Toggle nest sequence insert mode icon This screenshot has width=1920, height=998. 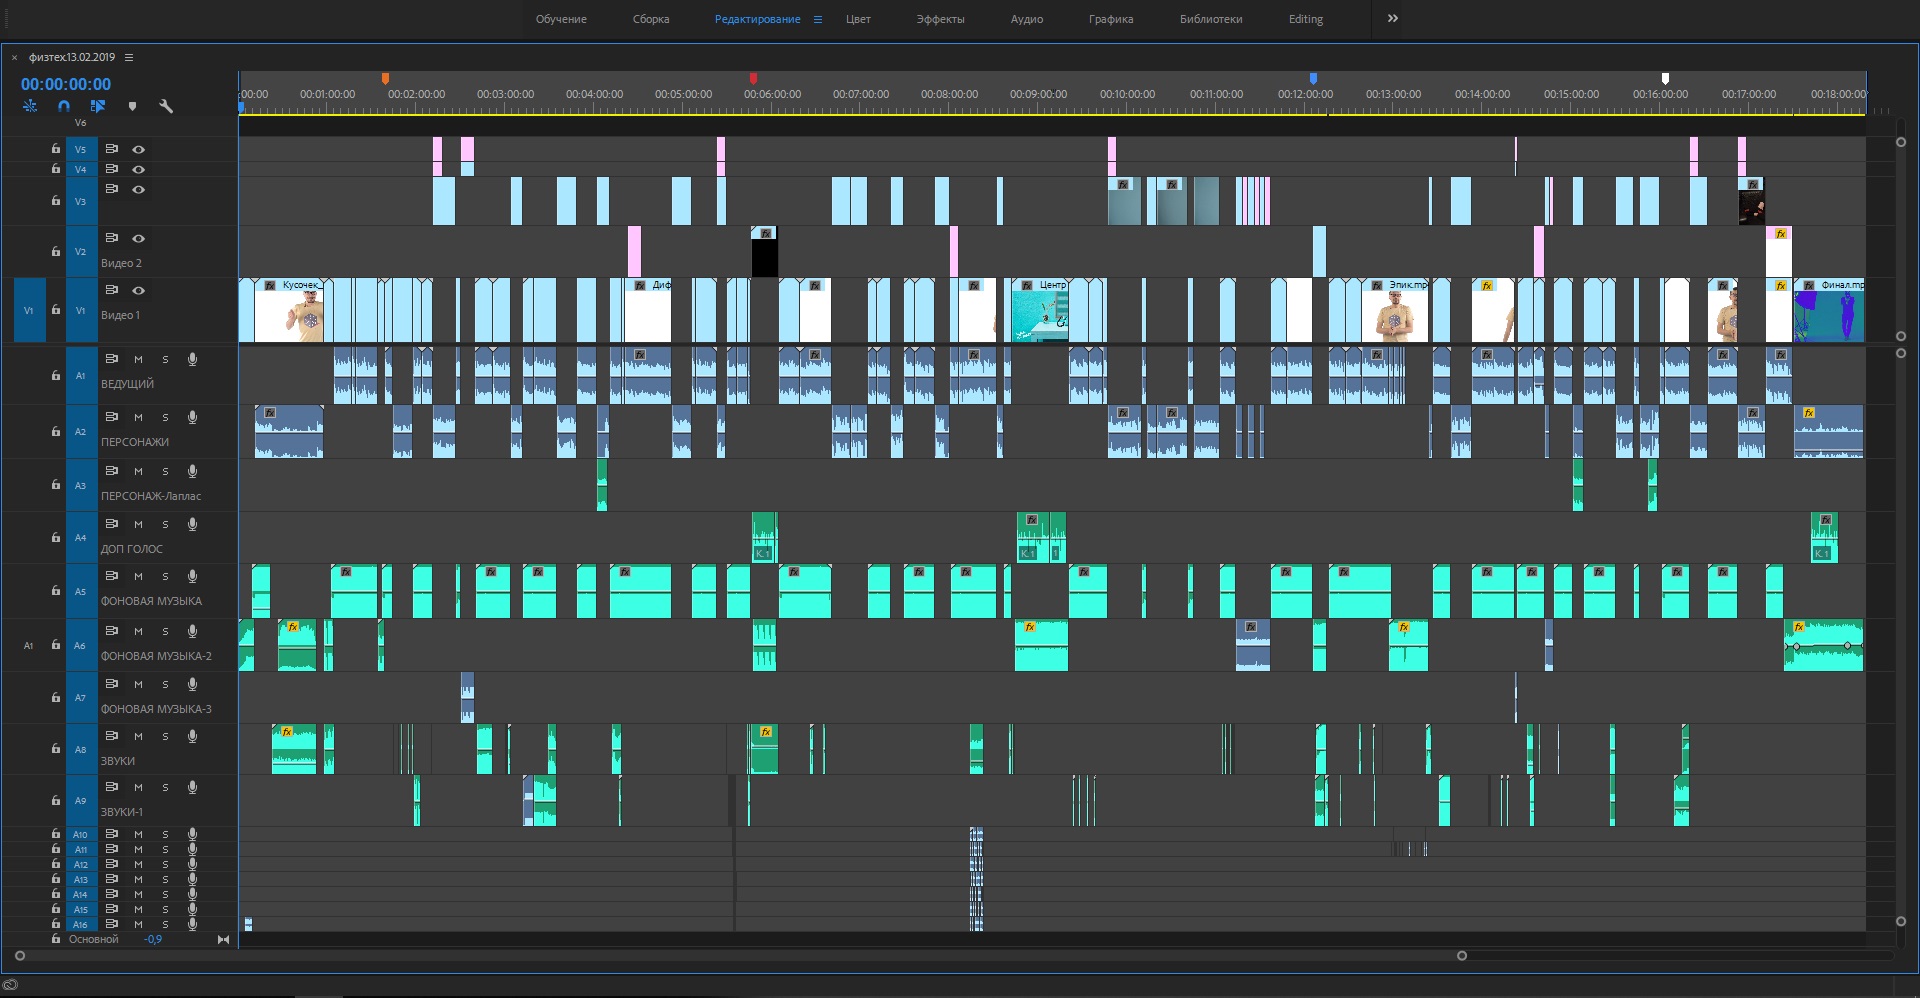[30, 106]
